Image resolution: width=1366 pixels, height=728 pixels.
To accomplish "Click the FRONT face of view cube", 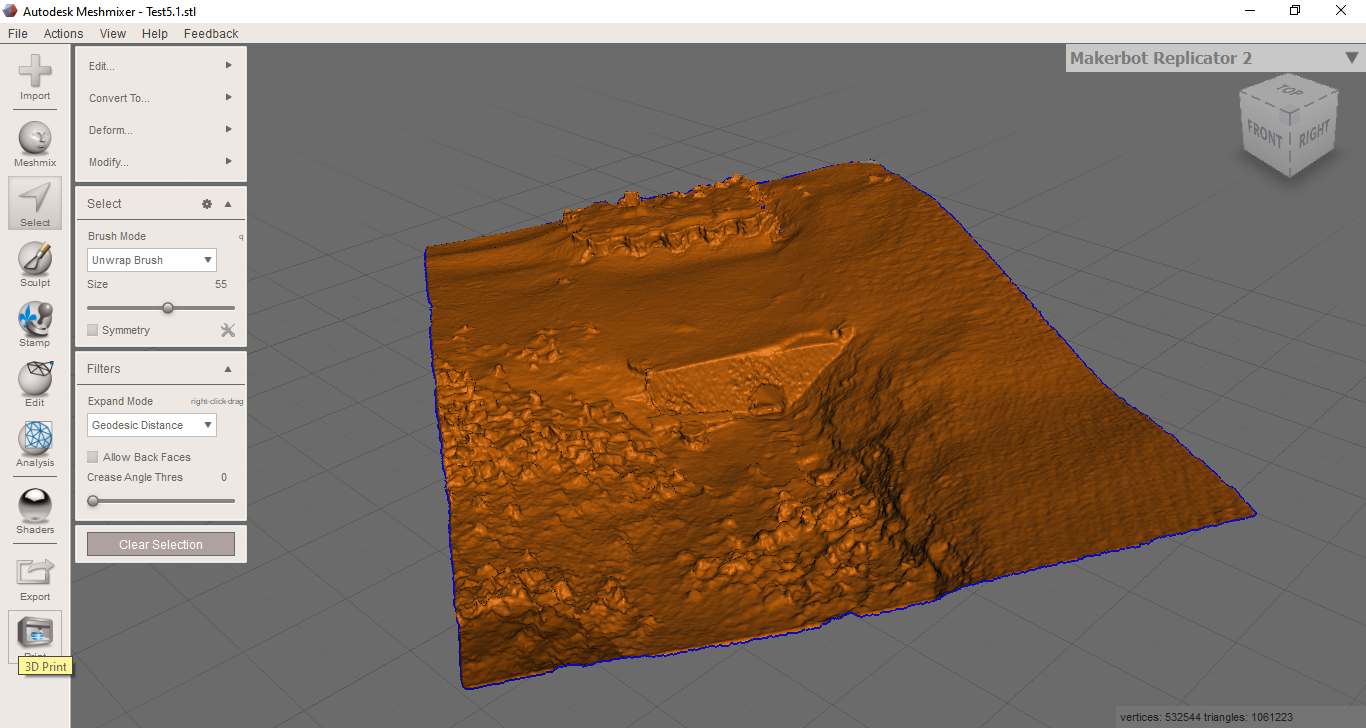I will click(x=1264, y=133).
